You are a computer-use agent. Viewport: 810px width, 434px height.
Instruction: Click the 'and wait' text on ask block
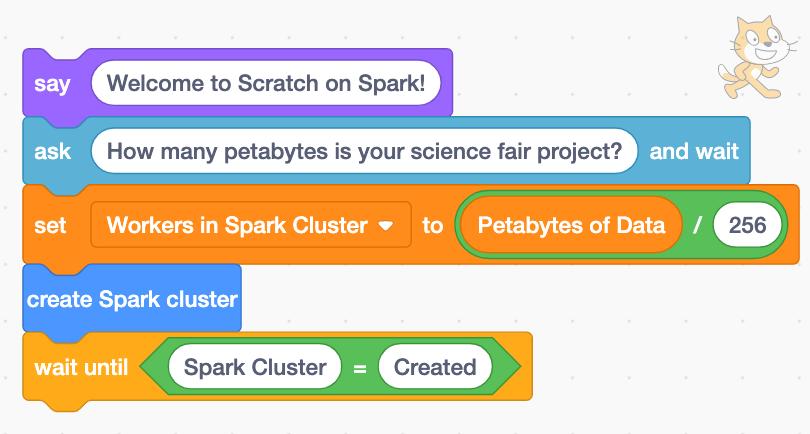pyautogui.click(x=694, y=152)
